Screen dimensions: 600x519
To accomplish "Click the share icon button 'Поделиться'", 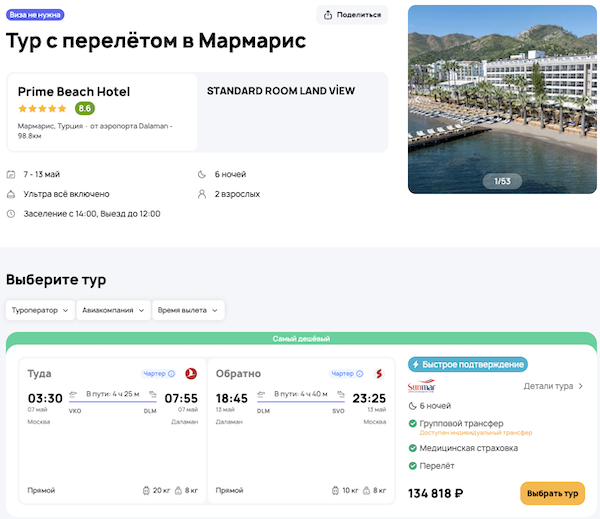I will pos(352,15).
